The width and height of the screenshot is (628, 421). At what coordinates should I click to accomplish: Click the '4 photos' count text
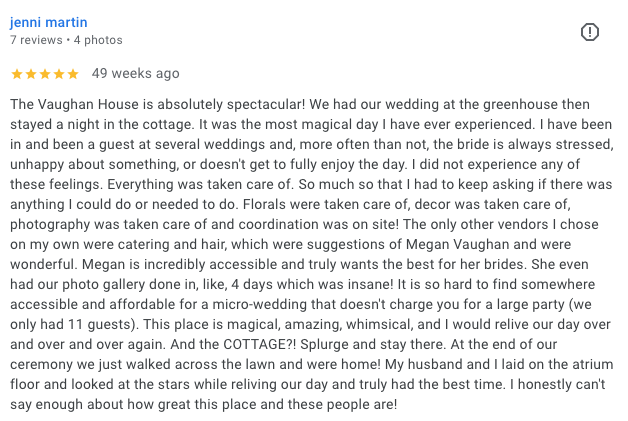(98, 40)
